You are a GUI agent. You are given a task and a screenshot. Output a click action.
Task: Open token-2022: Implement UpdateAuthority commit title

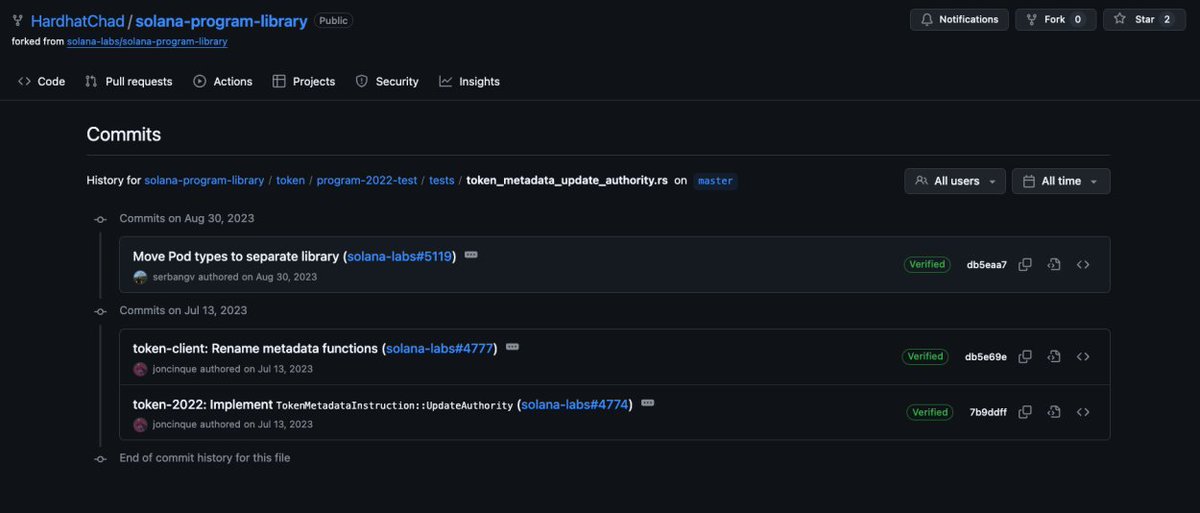[323, 404]
